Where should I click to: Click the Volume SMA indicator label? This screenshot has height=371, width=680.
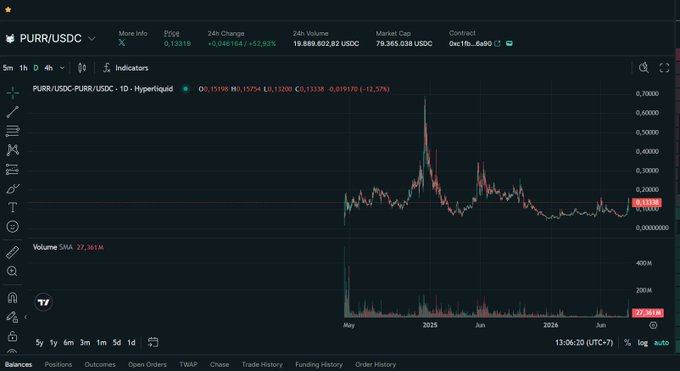click(x=52, y=247)
